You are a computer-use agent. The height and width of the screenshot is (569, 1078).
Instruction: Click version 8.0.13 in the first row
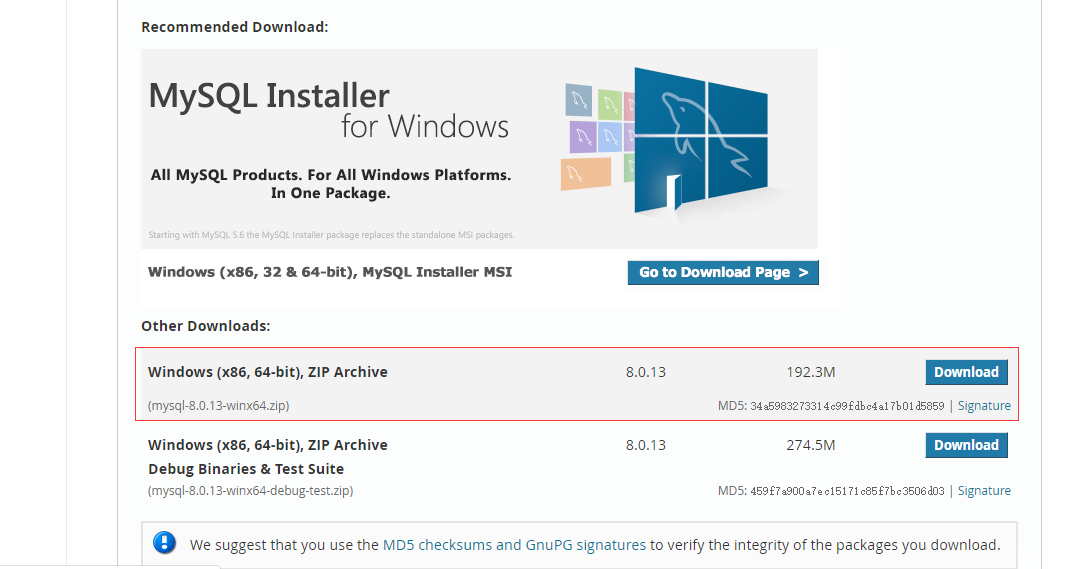[646, 372]
